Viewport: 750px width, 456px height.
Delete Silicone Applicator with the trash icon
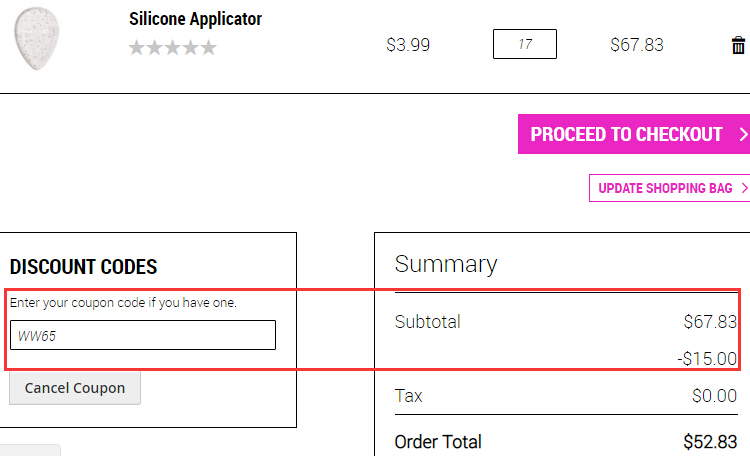[x=738, y=45]
